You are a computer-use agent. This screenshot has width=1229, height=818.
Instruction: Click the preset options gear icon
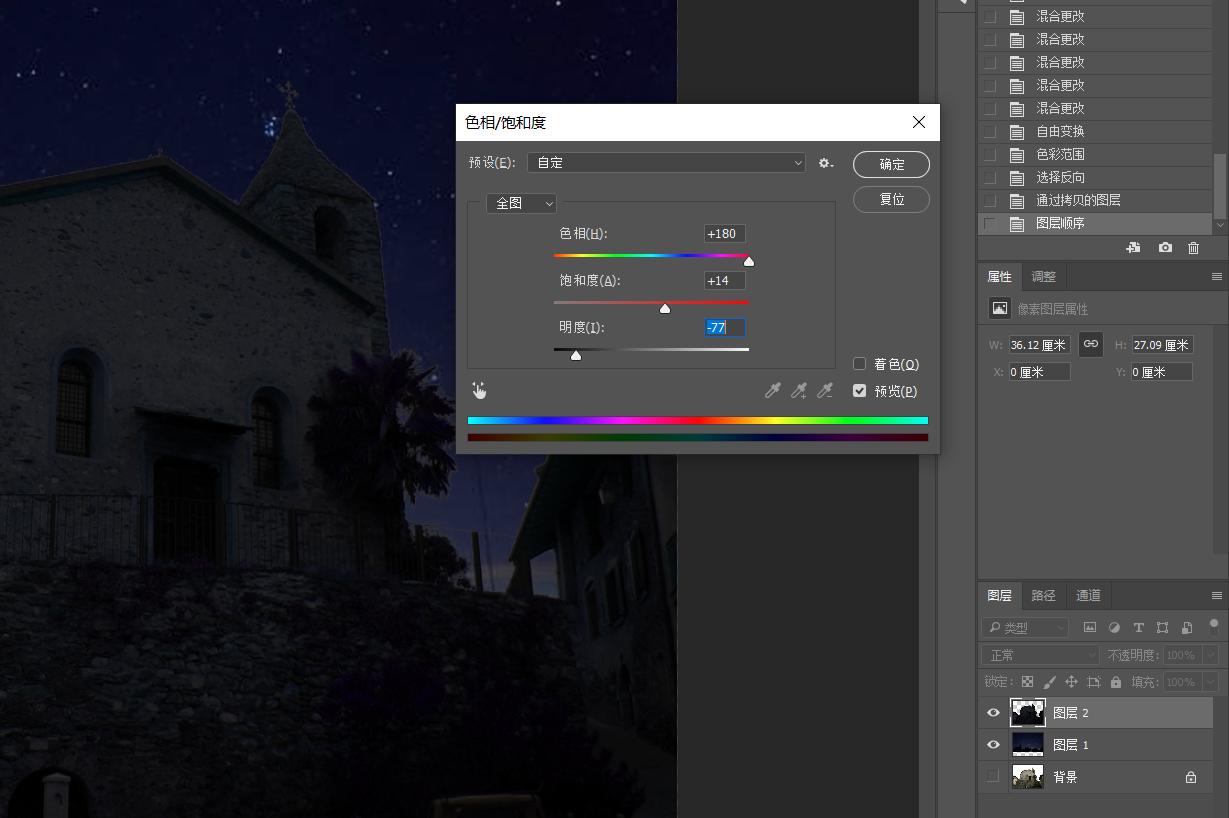pos(825,163)
